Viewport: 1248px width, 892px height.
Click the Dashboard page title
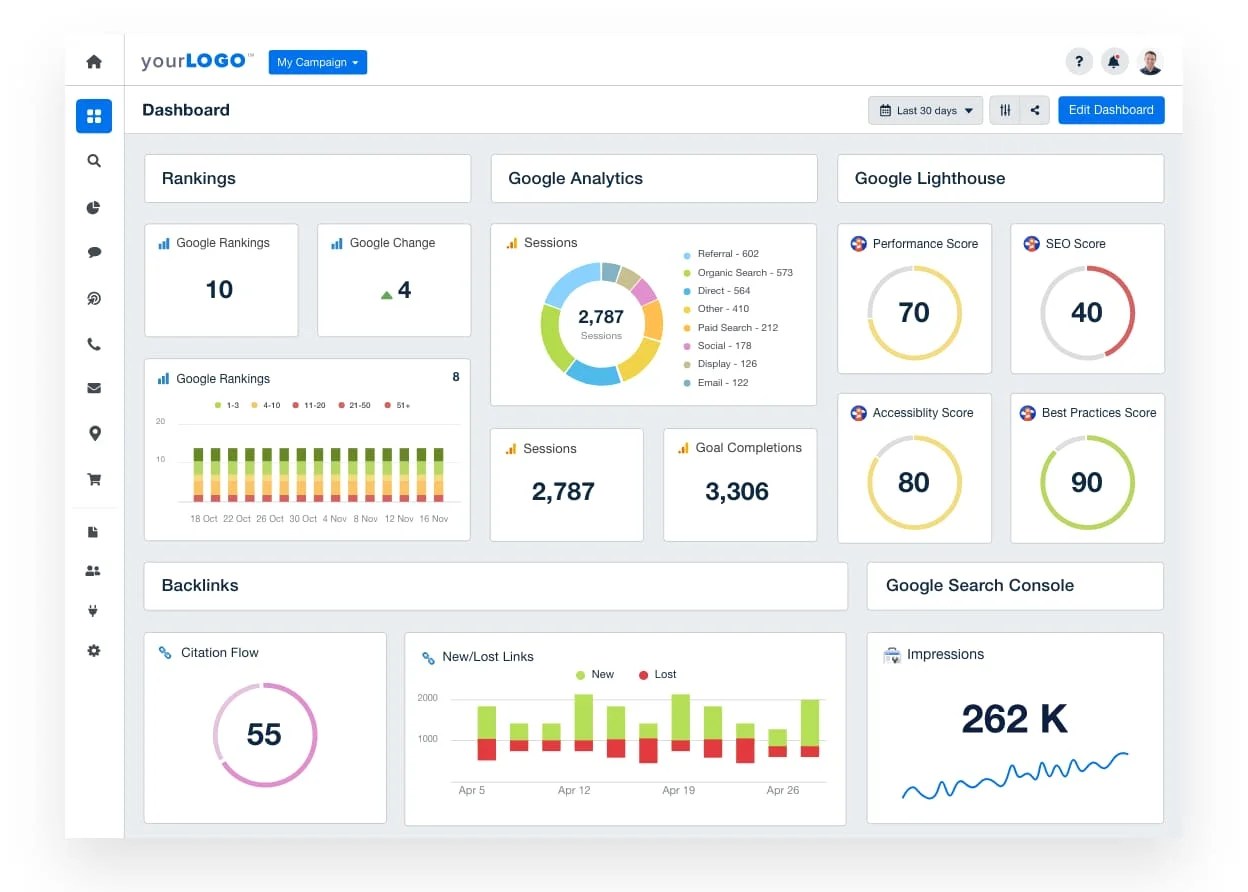tap(186, 110)
